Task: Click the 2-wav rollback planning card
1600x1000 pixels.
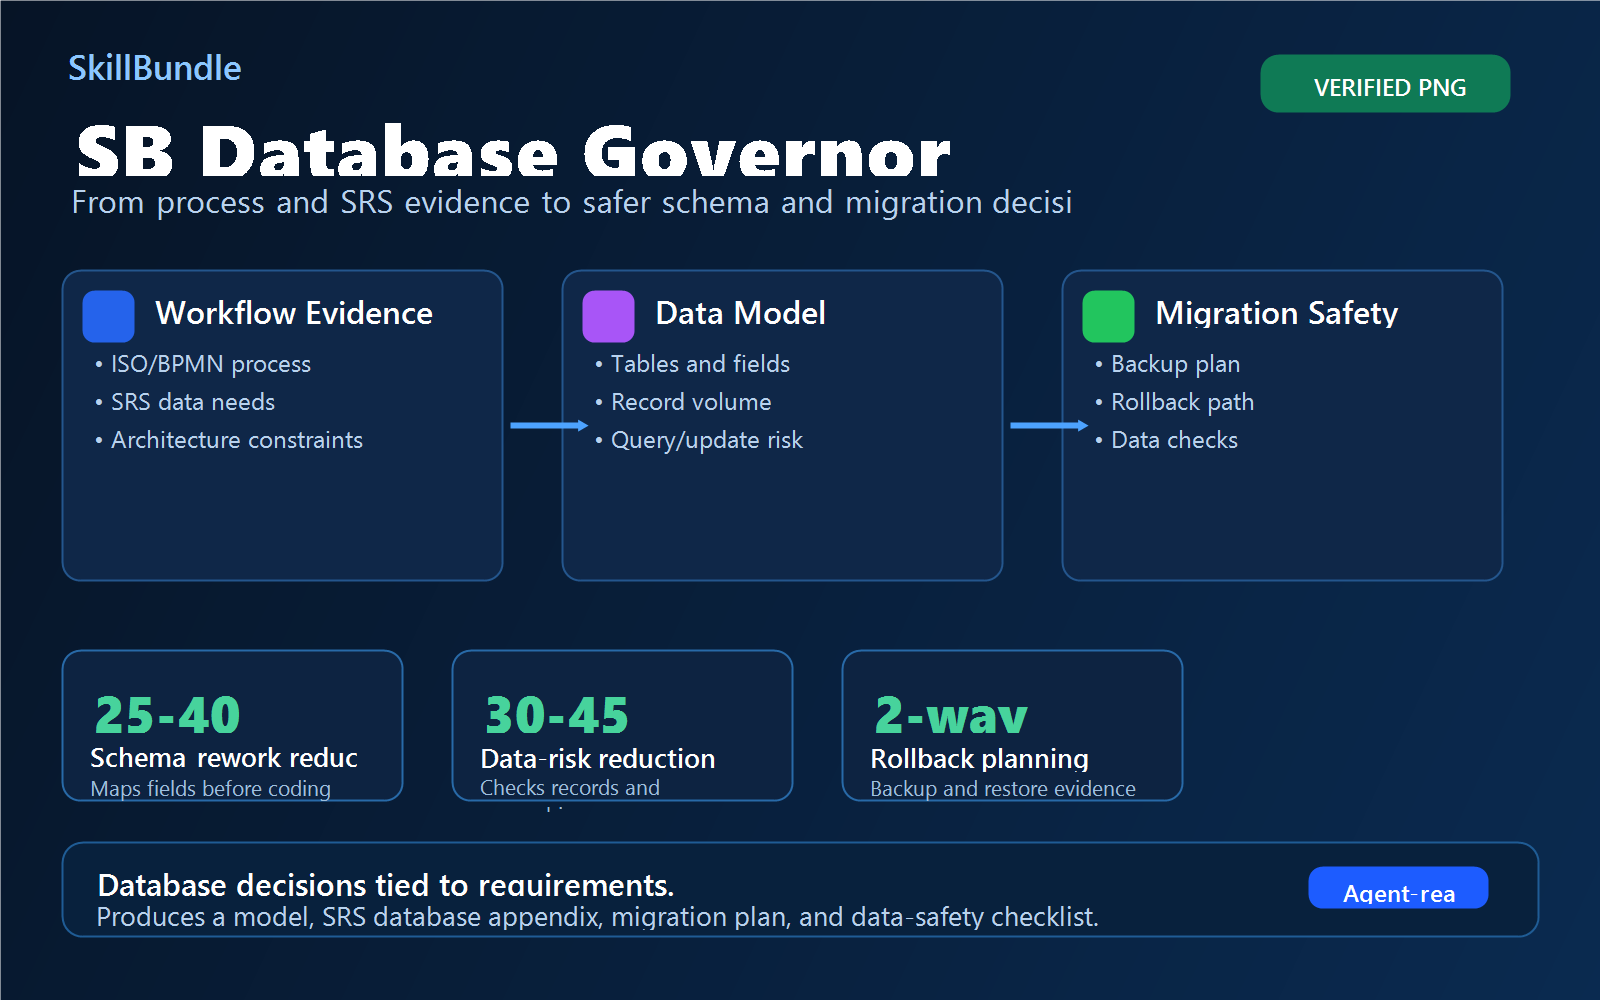Action: 1012,725
